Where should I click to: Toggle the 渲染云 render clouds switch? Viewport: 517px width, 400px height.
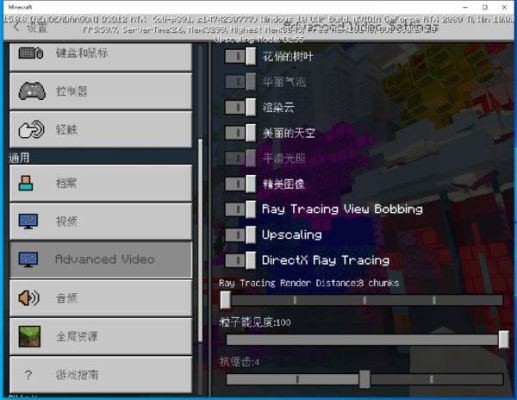pyautogui.click(x=240, y=107)
